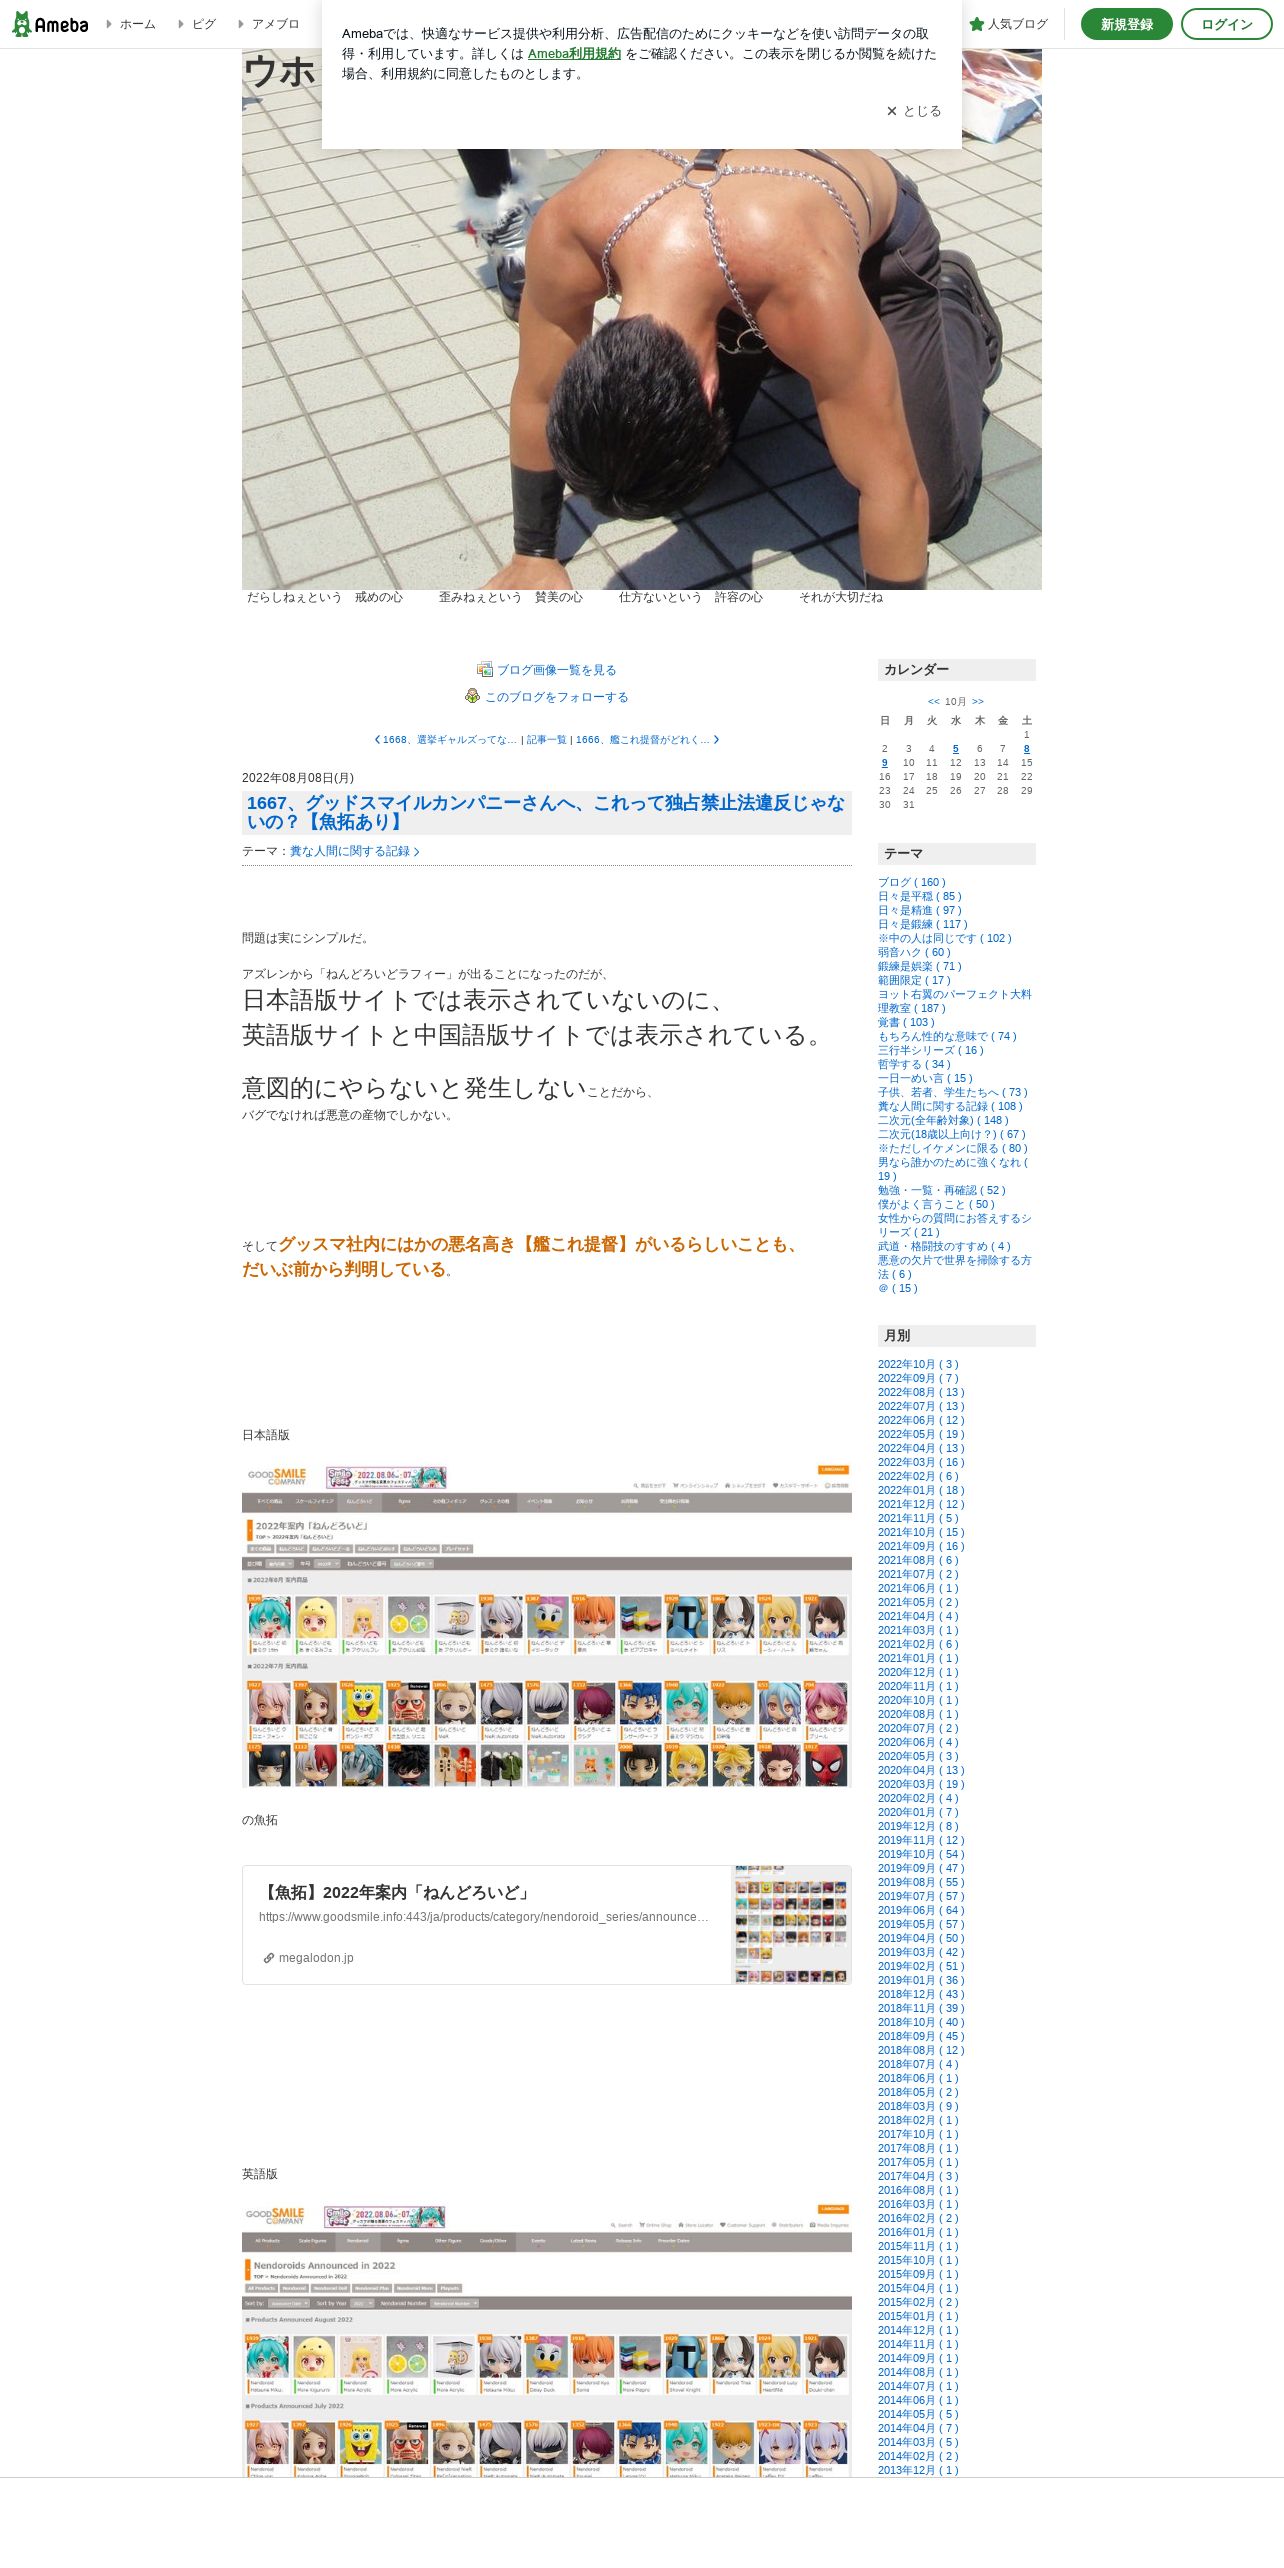Screen dimensions: 1284x2568
Task: Open theme ブログ ( 160 )
Action: click(911, 882)
